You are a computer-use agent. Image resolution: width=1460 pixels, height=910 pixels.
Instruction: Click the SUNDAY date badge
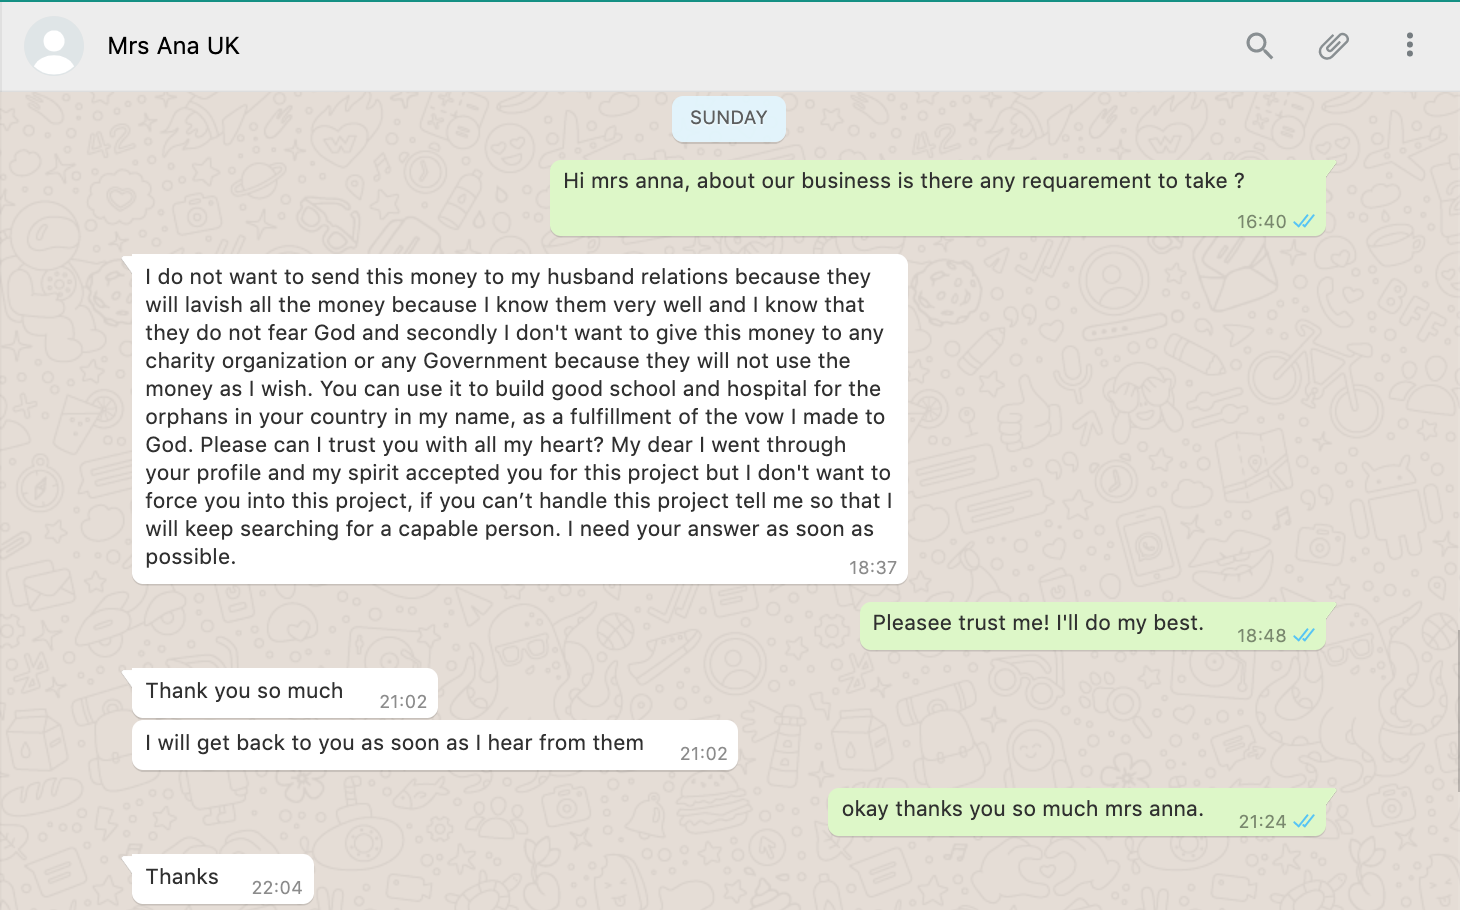[x=728, y=118]
